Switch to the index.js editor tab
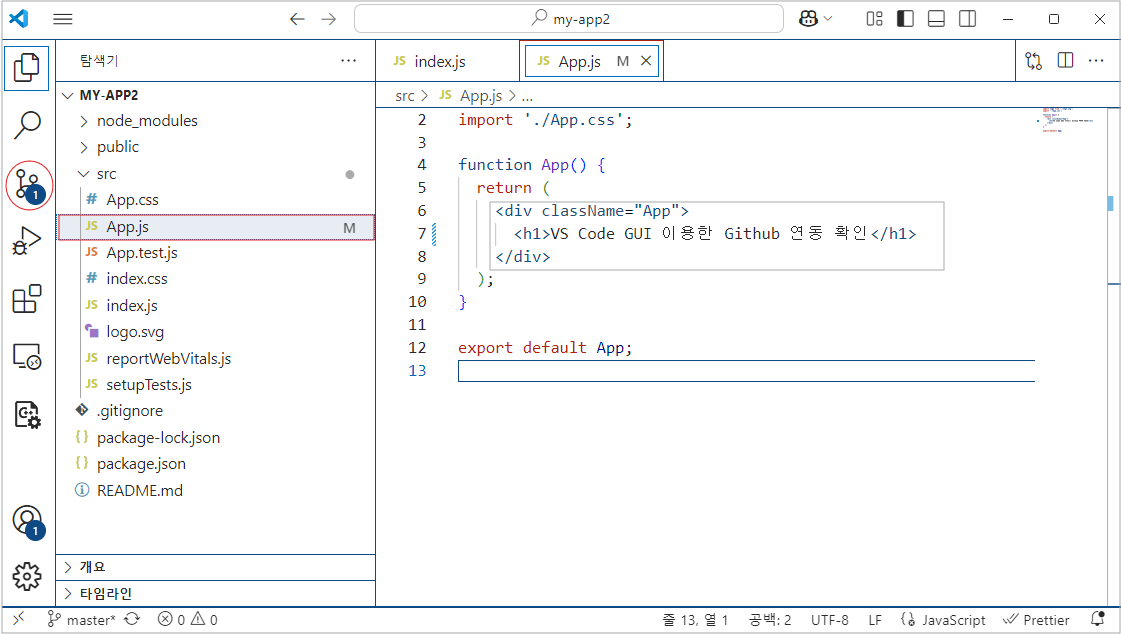Screen dimensions: 1121x634 [448, 61]
